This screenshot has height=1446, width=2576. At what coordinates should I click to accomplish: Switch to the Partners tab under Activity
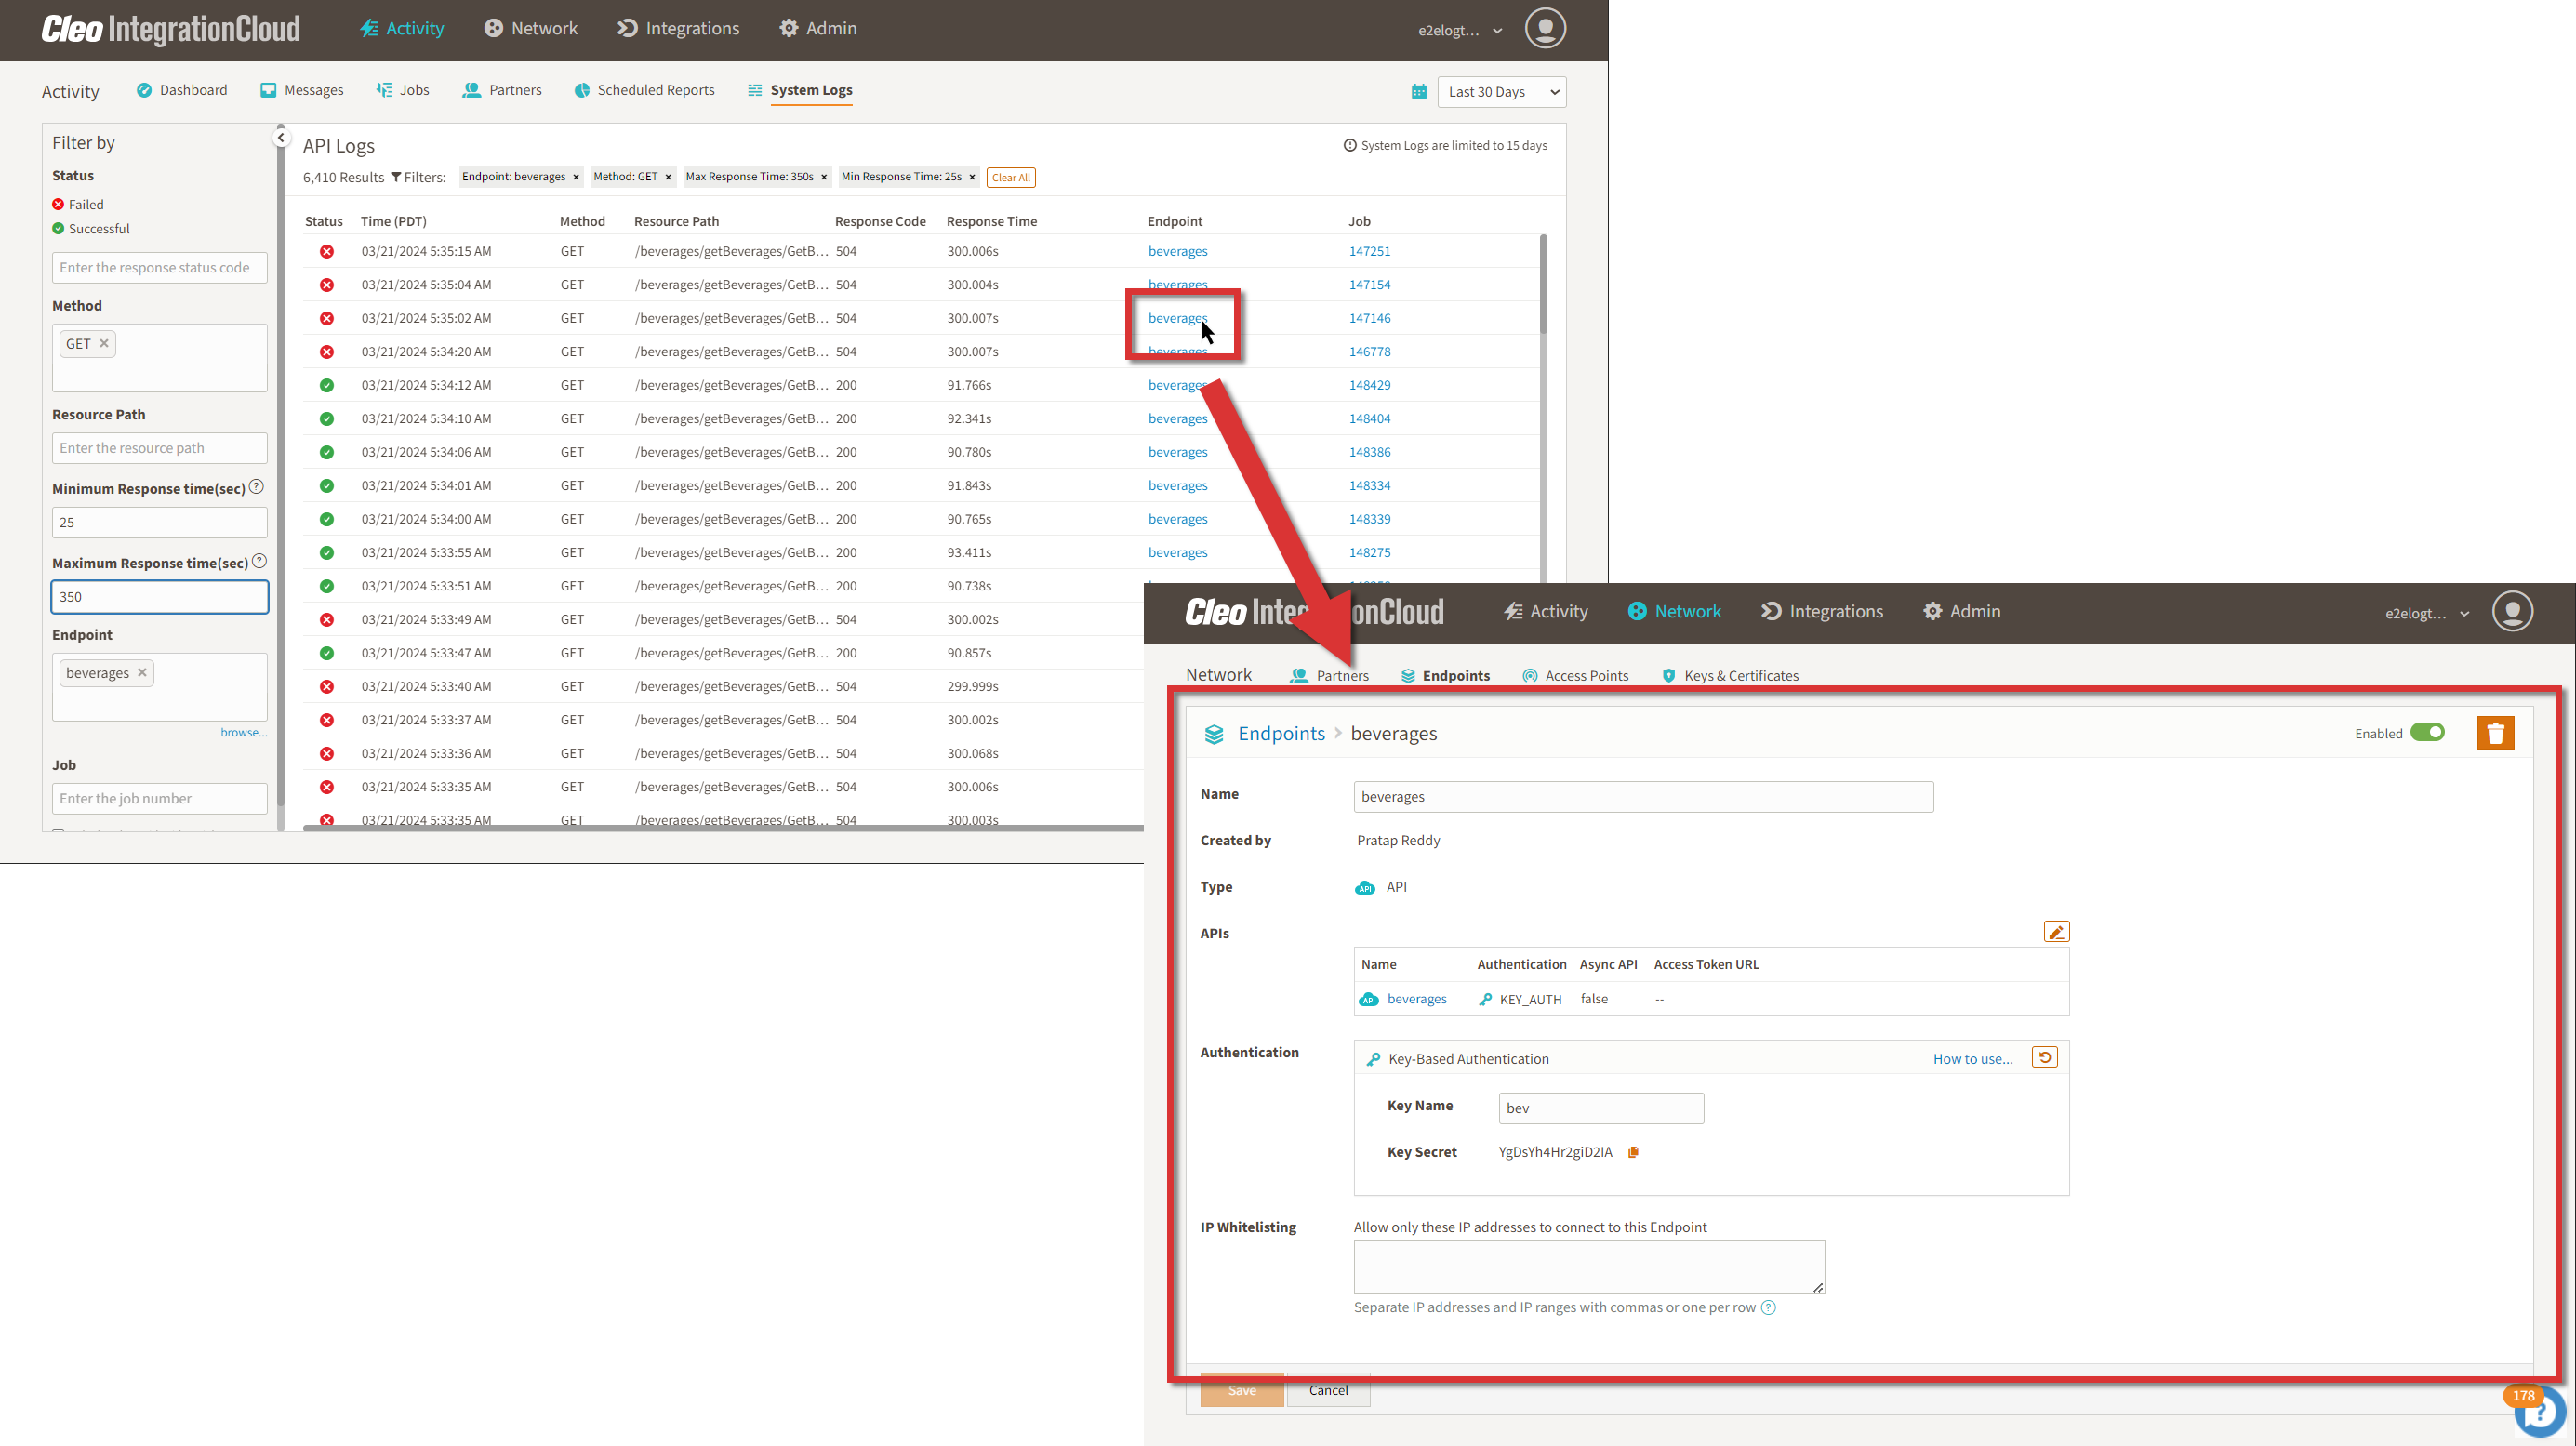tap(502, 90)
